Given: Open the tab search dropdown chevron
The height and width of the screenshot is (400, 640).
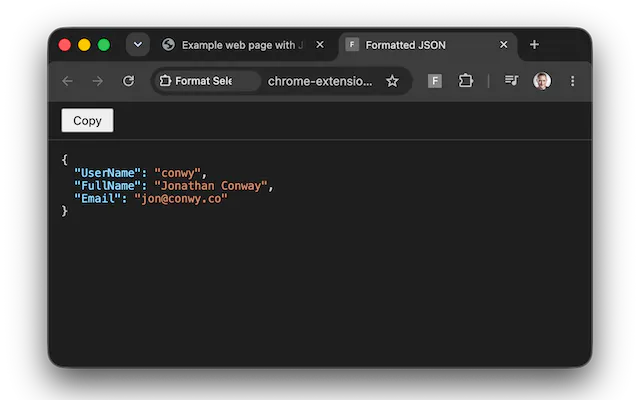Looking at the screenshot, I should pyautogui.click(x=138, y=44).
